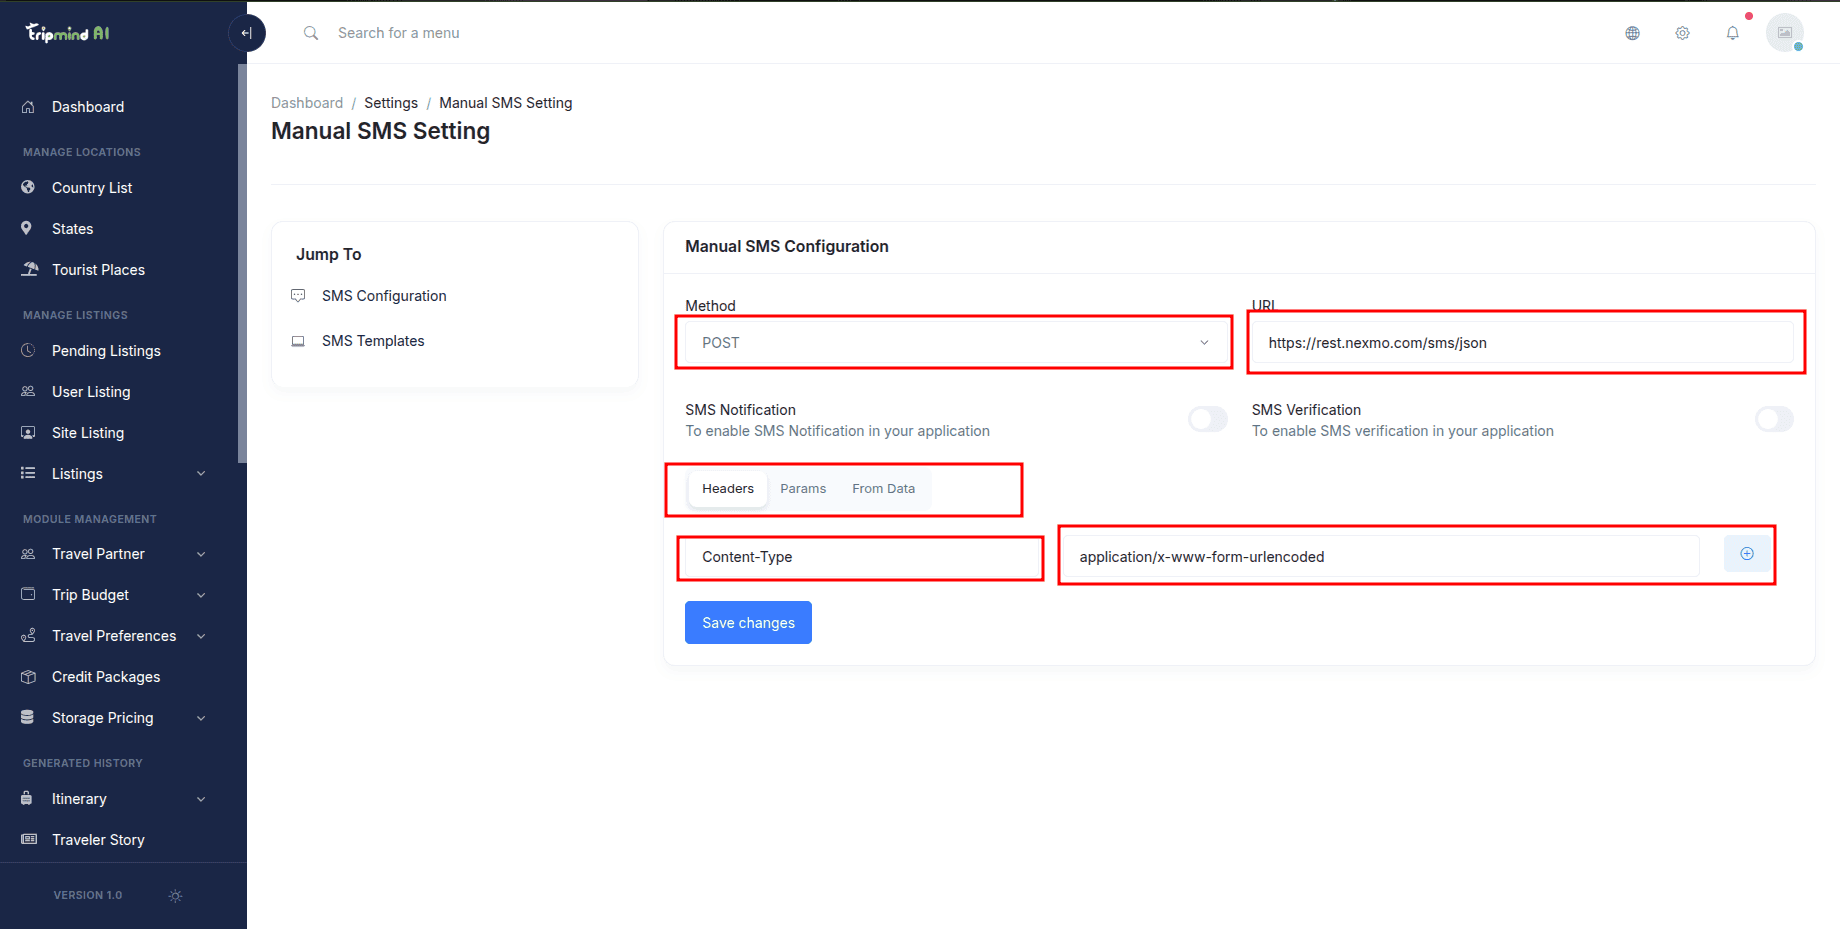Open notifications bell icon
This screenshot has height=929, width=1840.
pyautogui.click(x=1732, y=33)
